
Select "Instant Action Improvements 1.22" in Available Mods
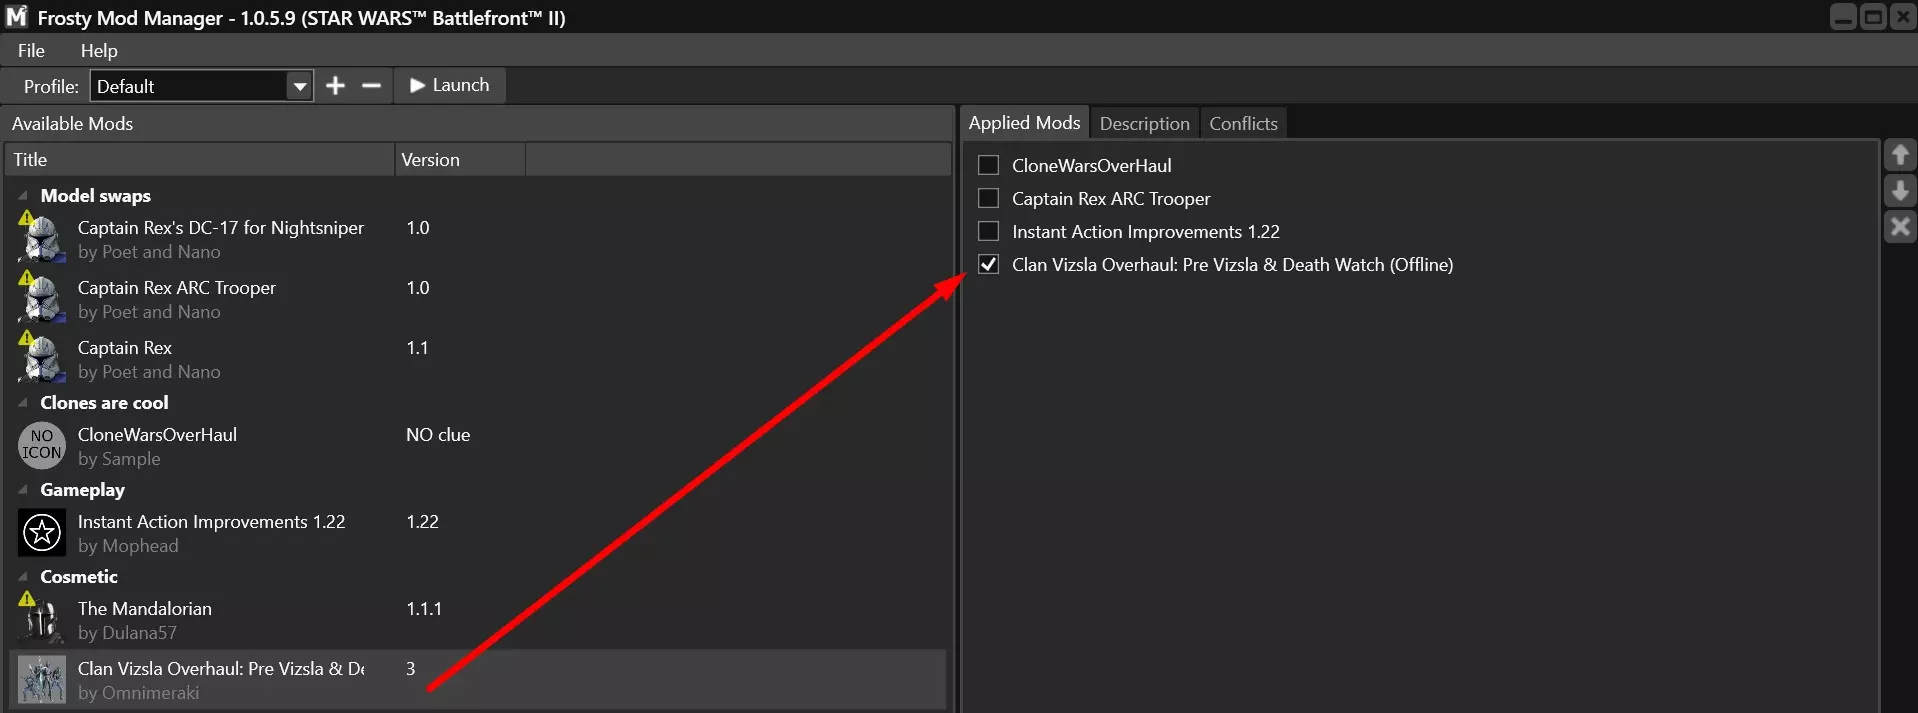click(211, 522)
